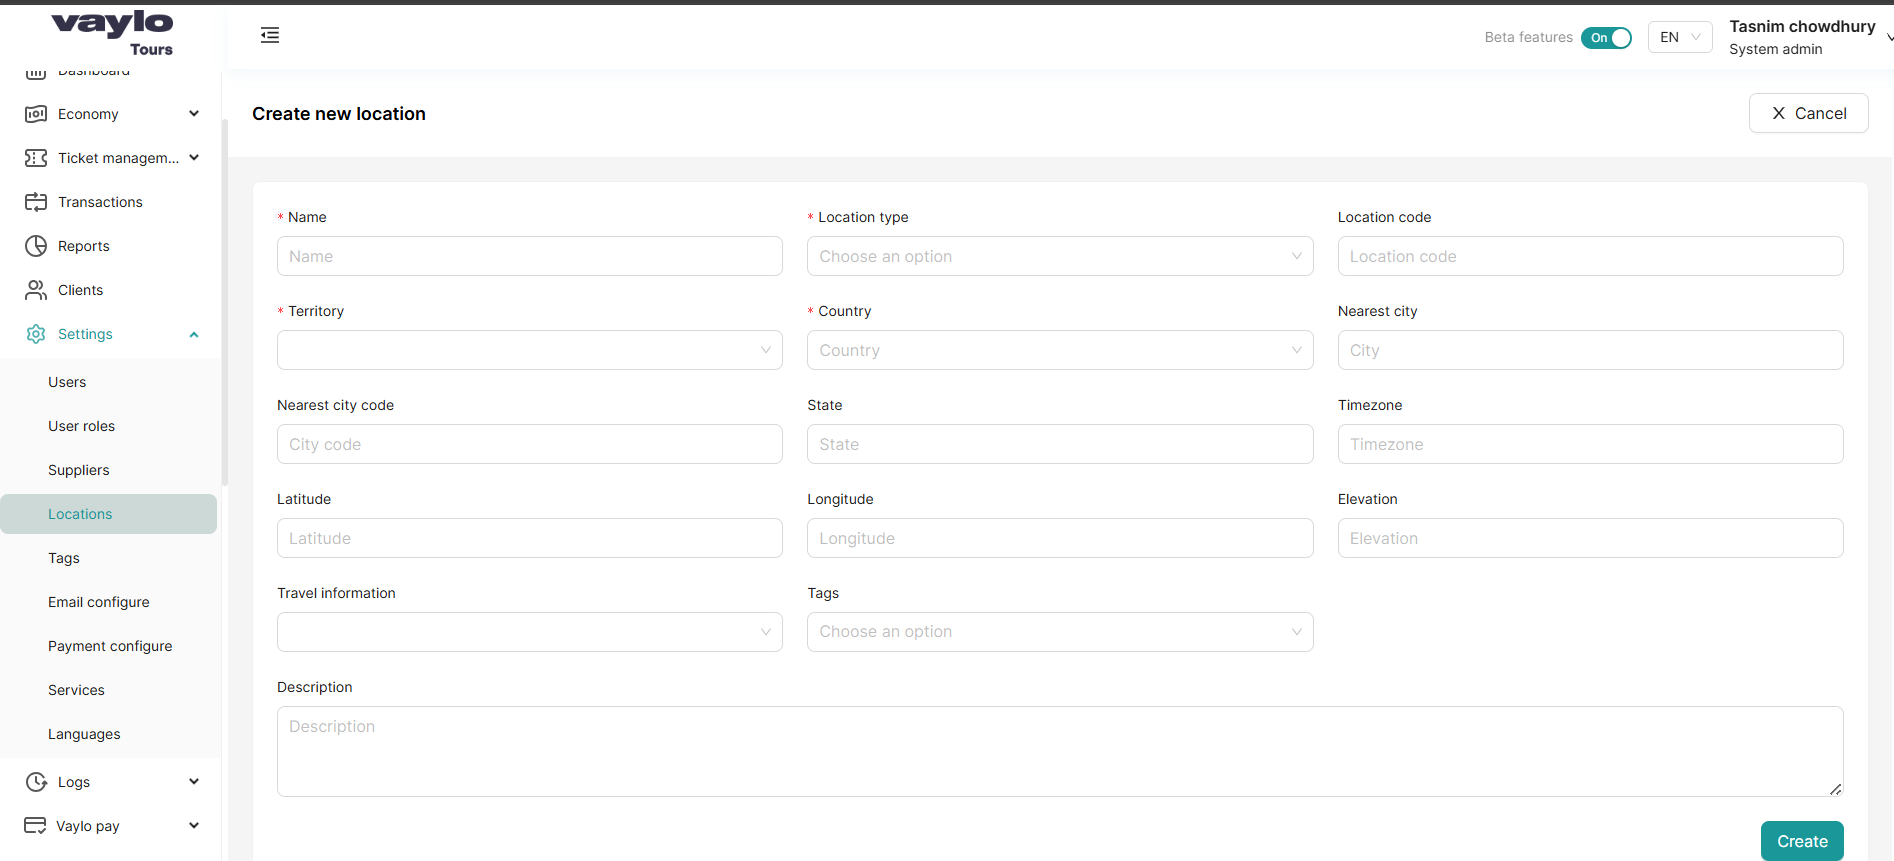Screen dimensions: 1894x861
Task: Expand the Tags dropdown in form
Action: [1059, 632]
